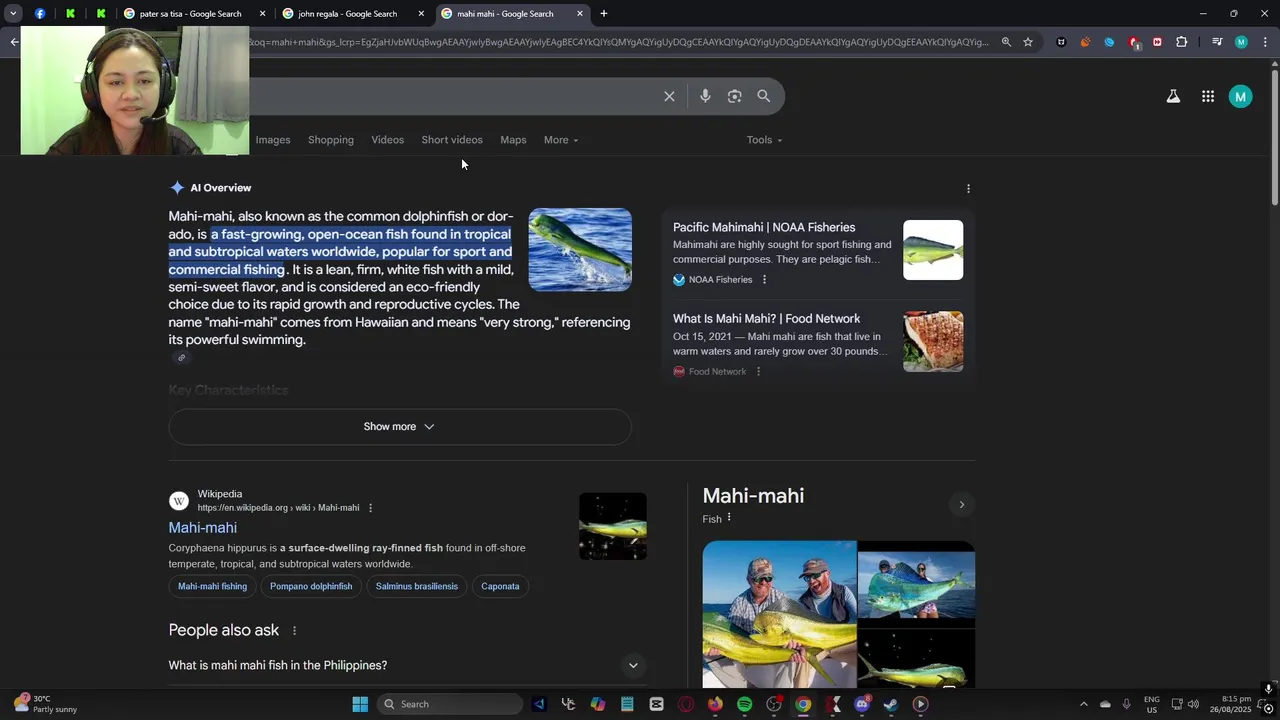Click the Food Network grilled fish thumbnail
The height and width of the screenshot is (720, 1280).
933,342
